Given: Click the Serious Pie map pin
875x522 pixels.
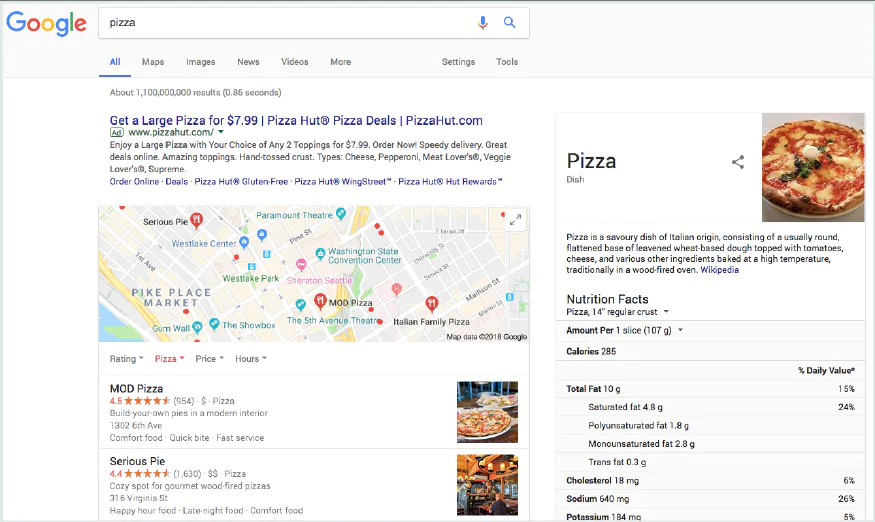Looking at the screenshot, I should point(196,221).
